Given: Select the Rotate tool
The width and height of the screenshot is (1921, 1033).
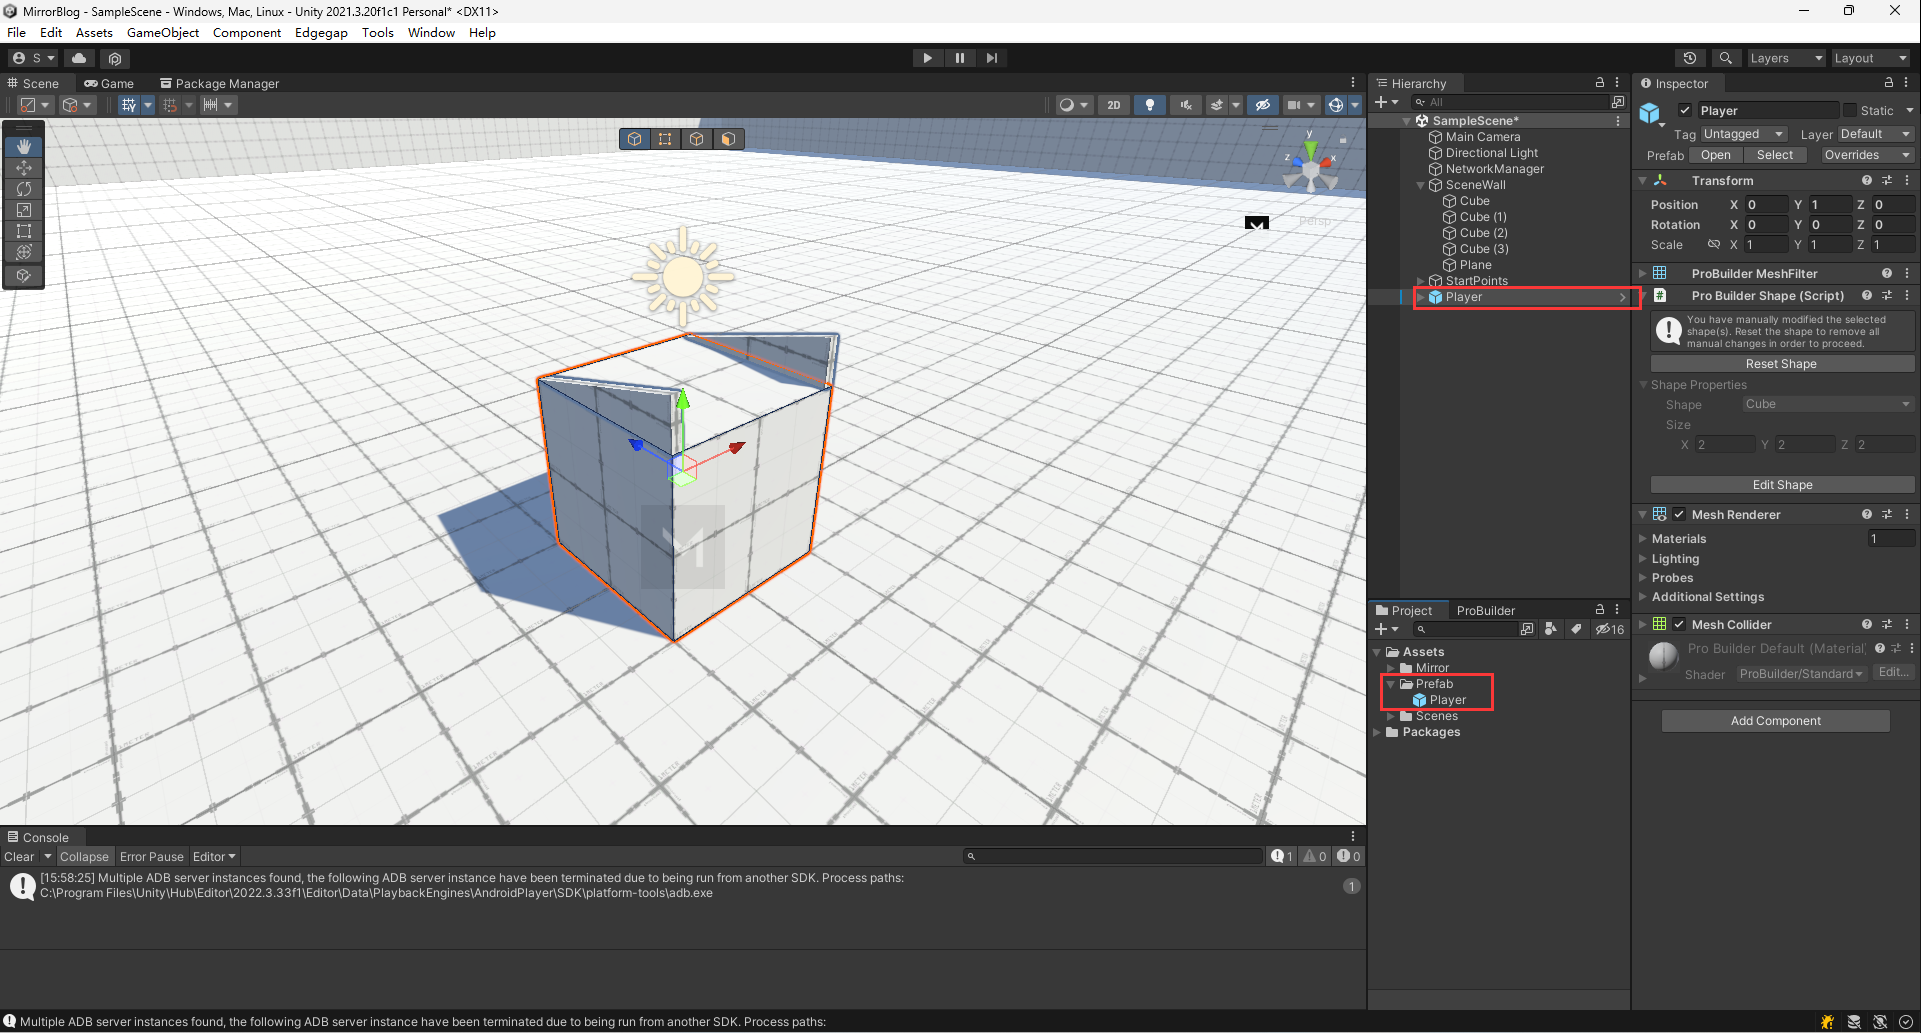Looking at the screenshot, I should (24, 189).
